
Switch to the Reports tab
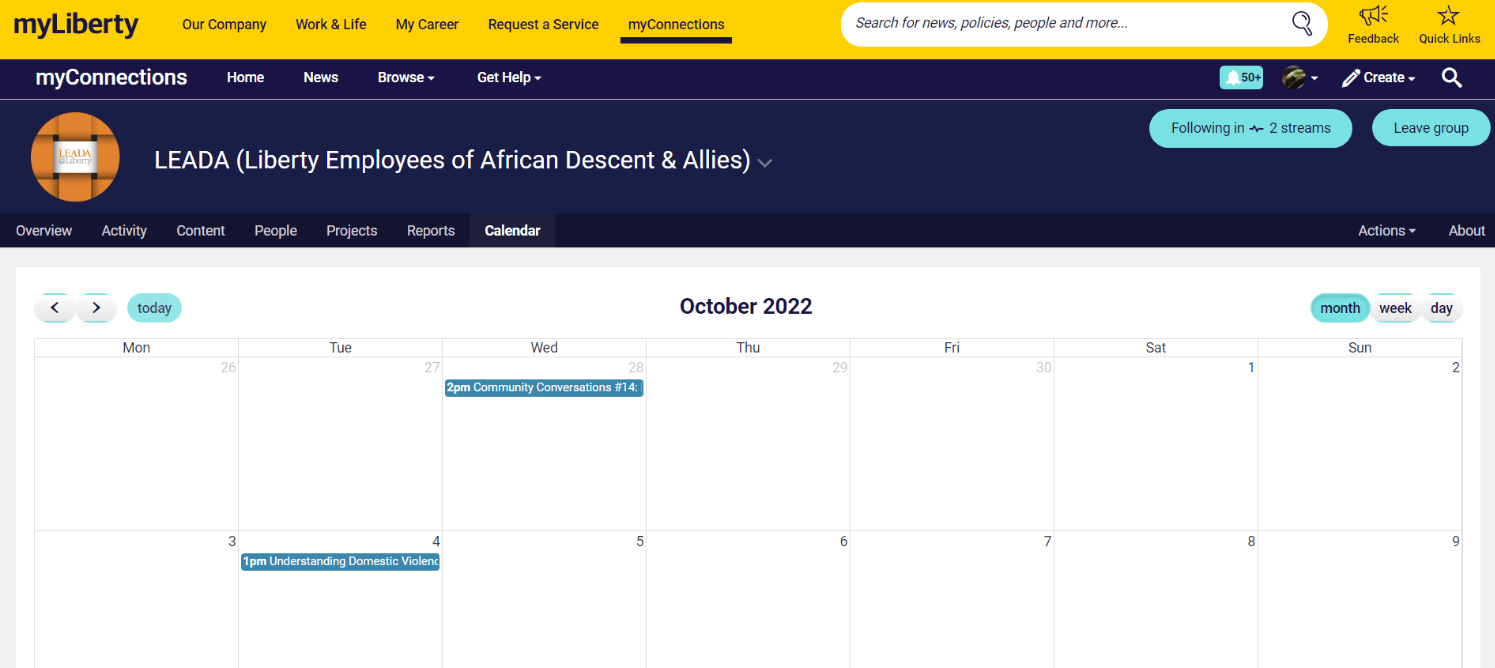coord(431,230)
